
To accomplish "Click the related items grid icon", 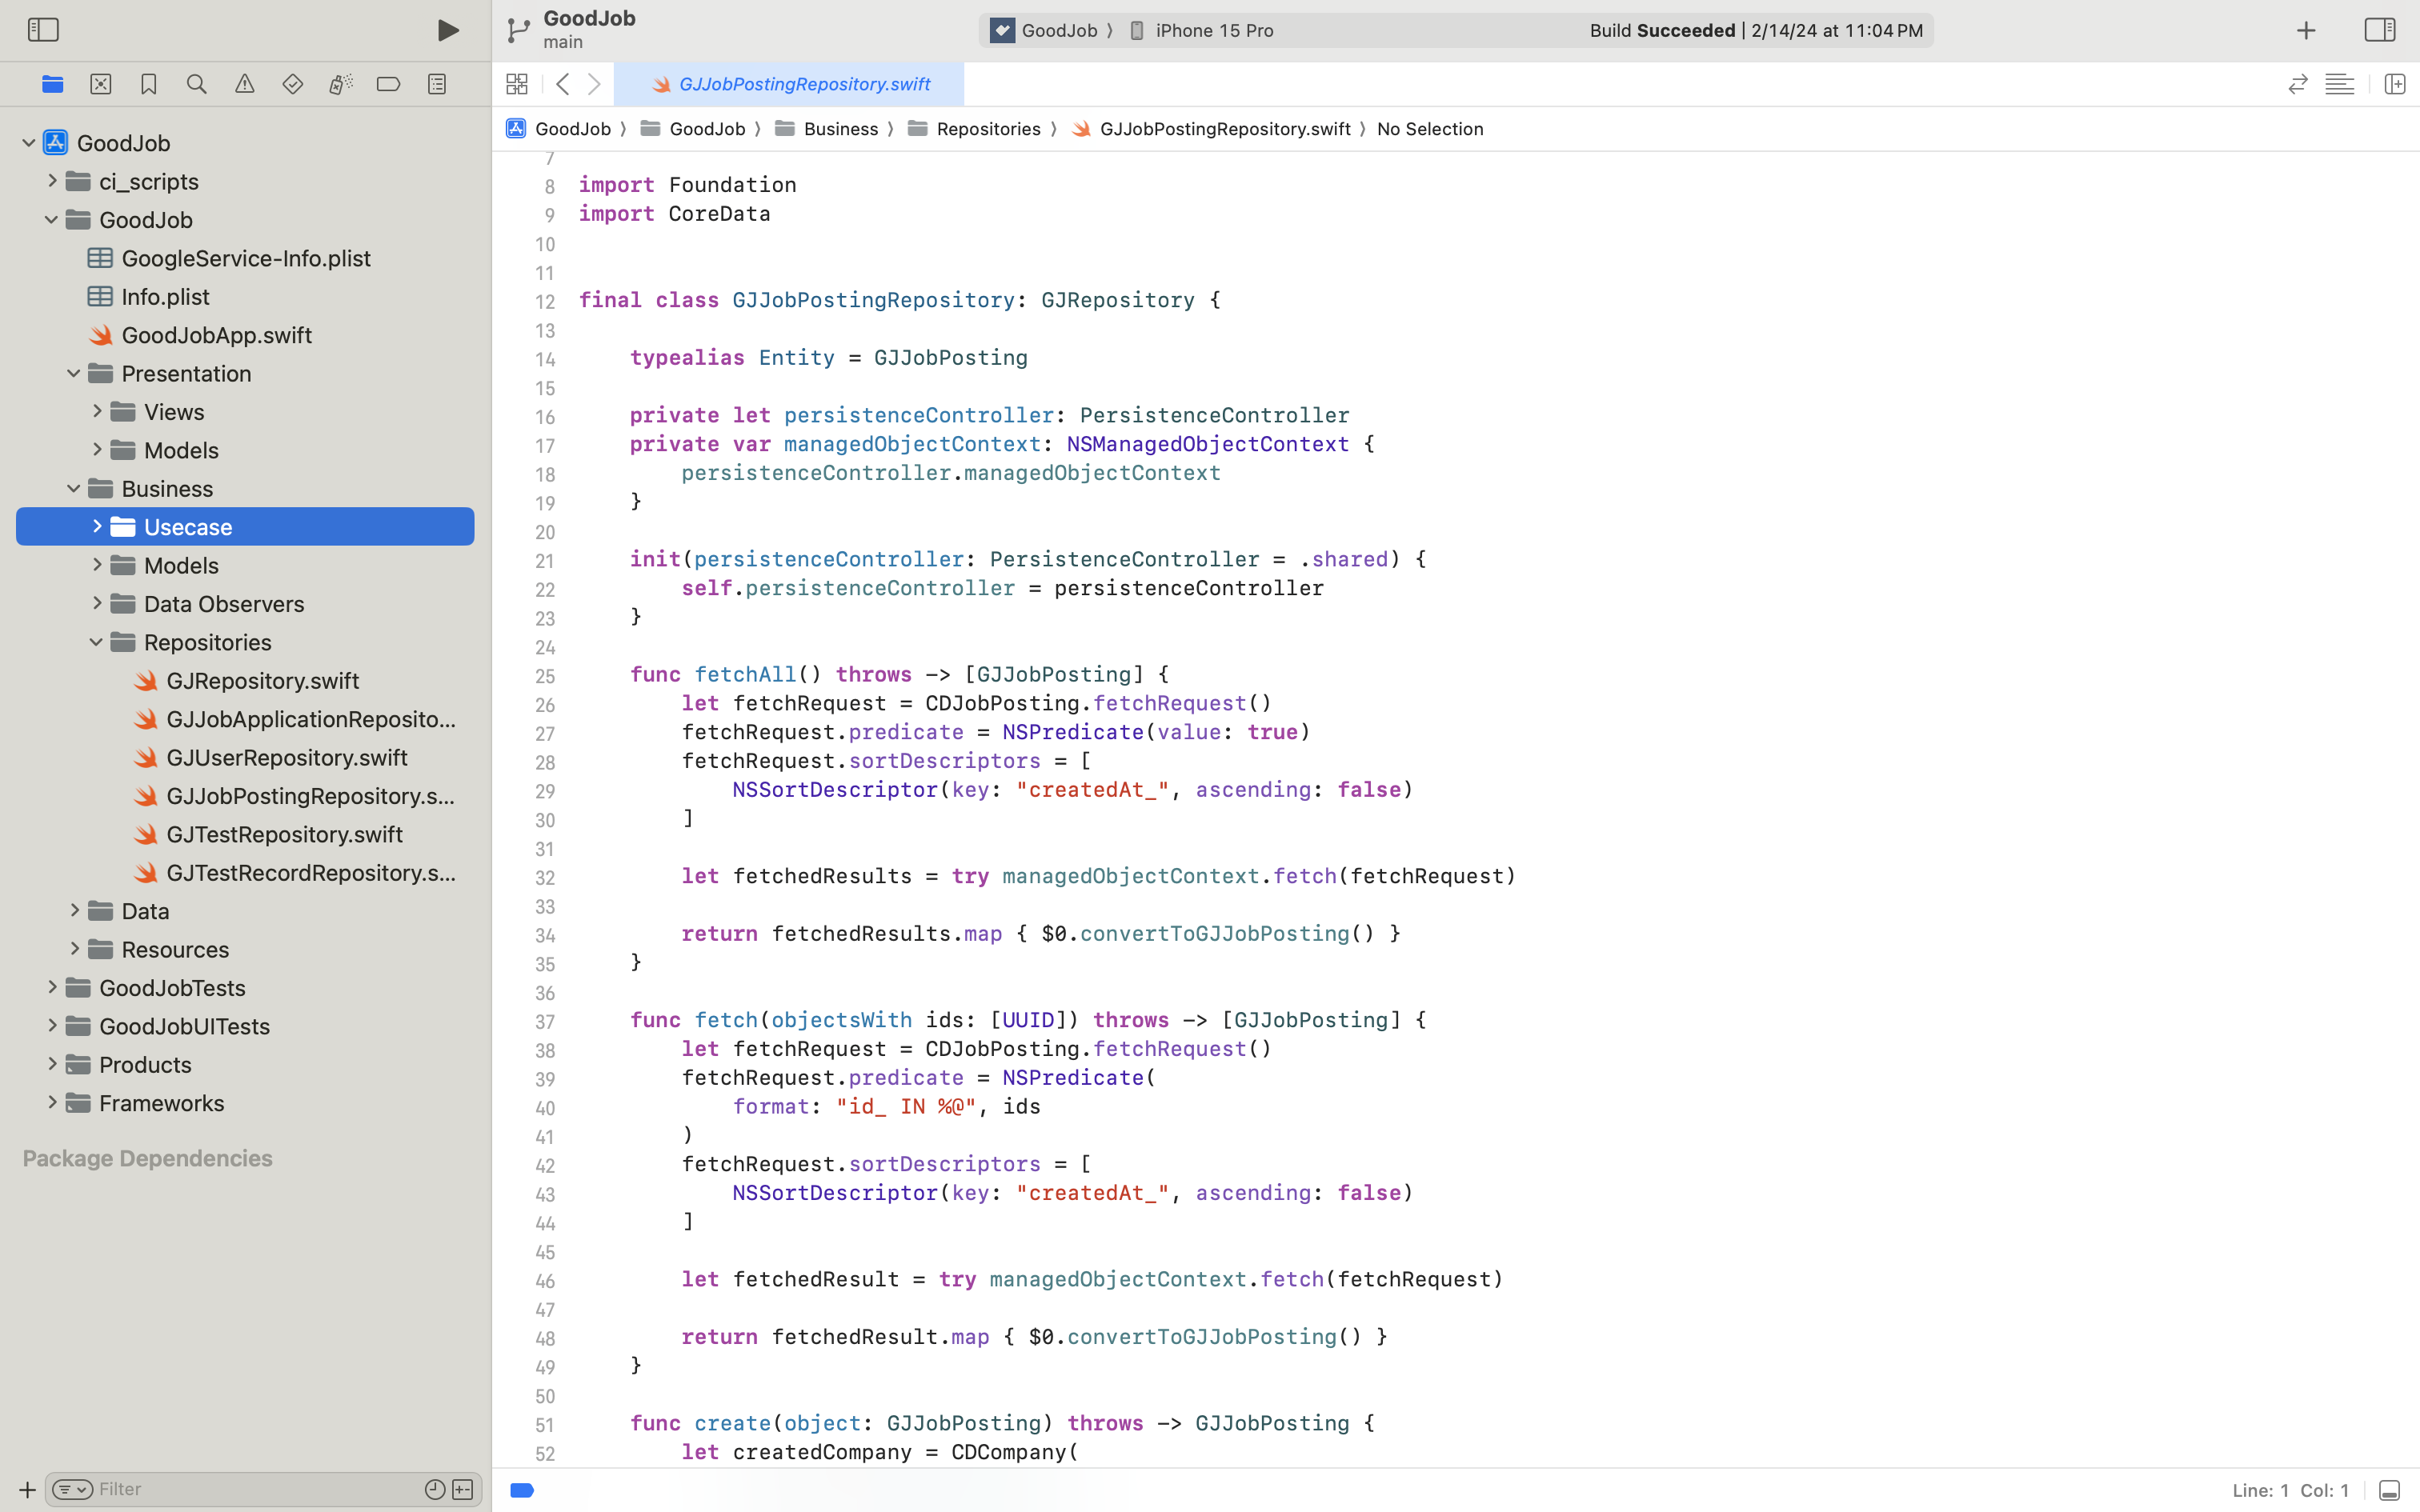I will pos(517,84).
